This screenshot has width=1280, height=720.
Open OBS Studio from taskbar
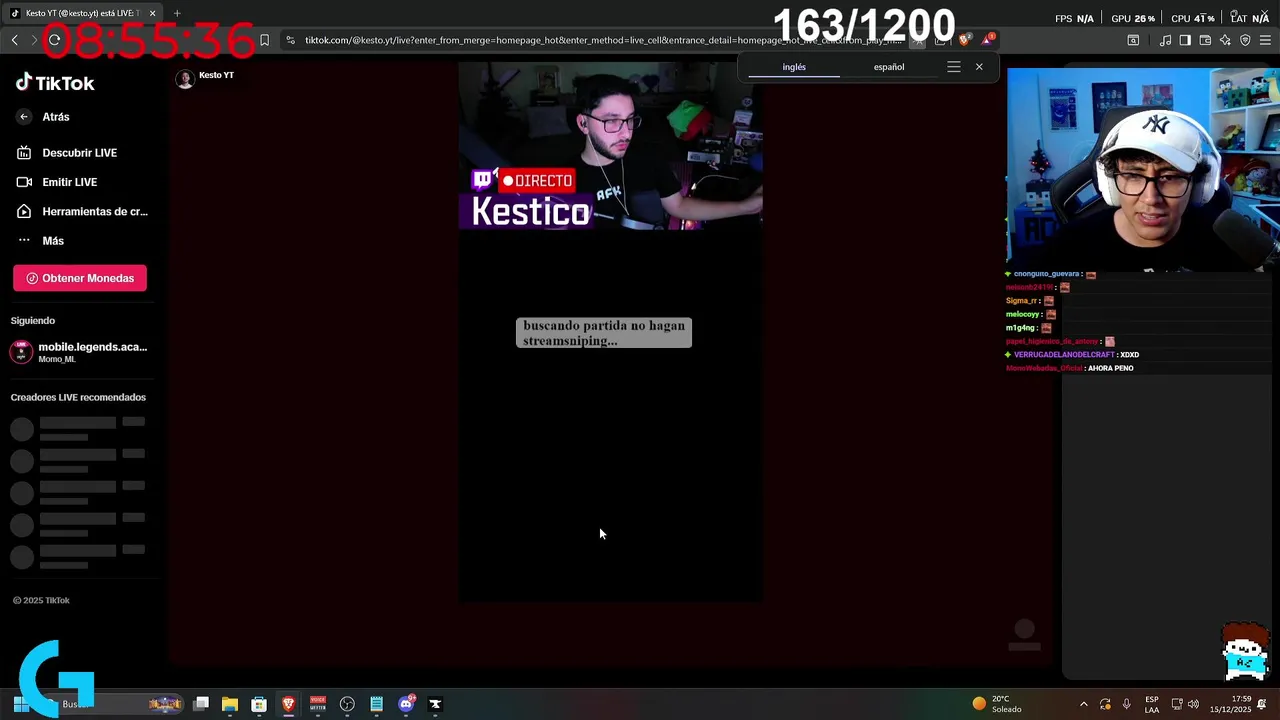pos(347,704)
